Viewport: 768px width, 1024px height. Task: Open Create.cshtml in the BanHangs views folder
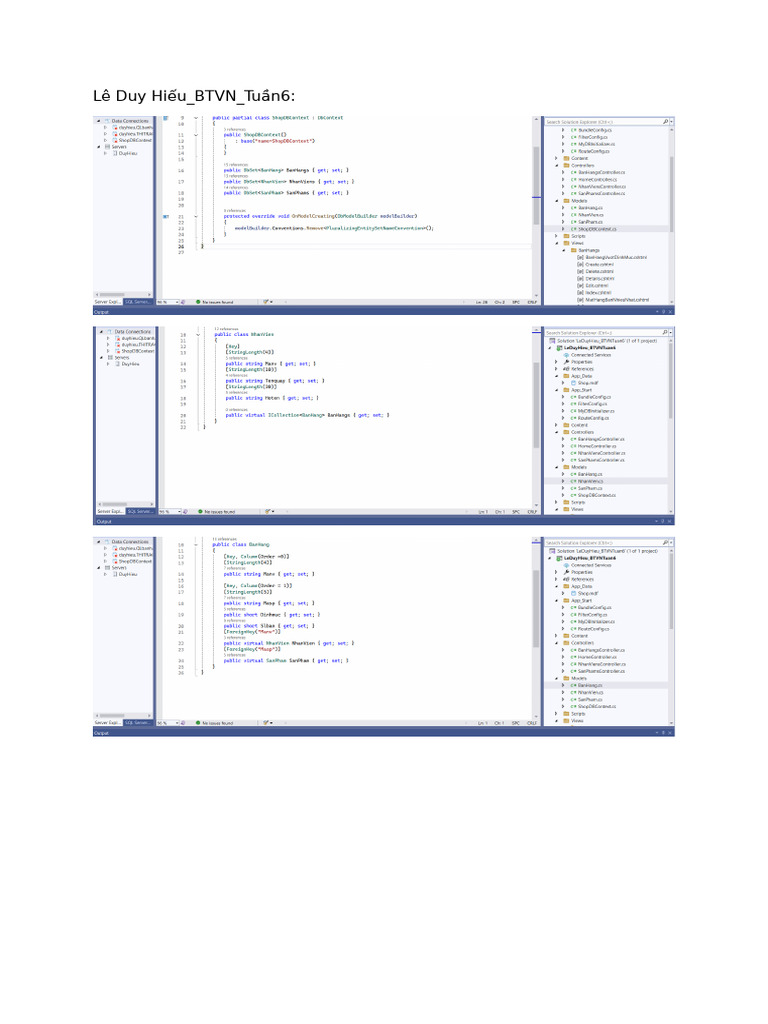[598, 264]
